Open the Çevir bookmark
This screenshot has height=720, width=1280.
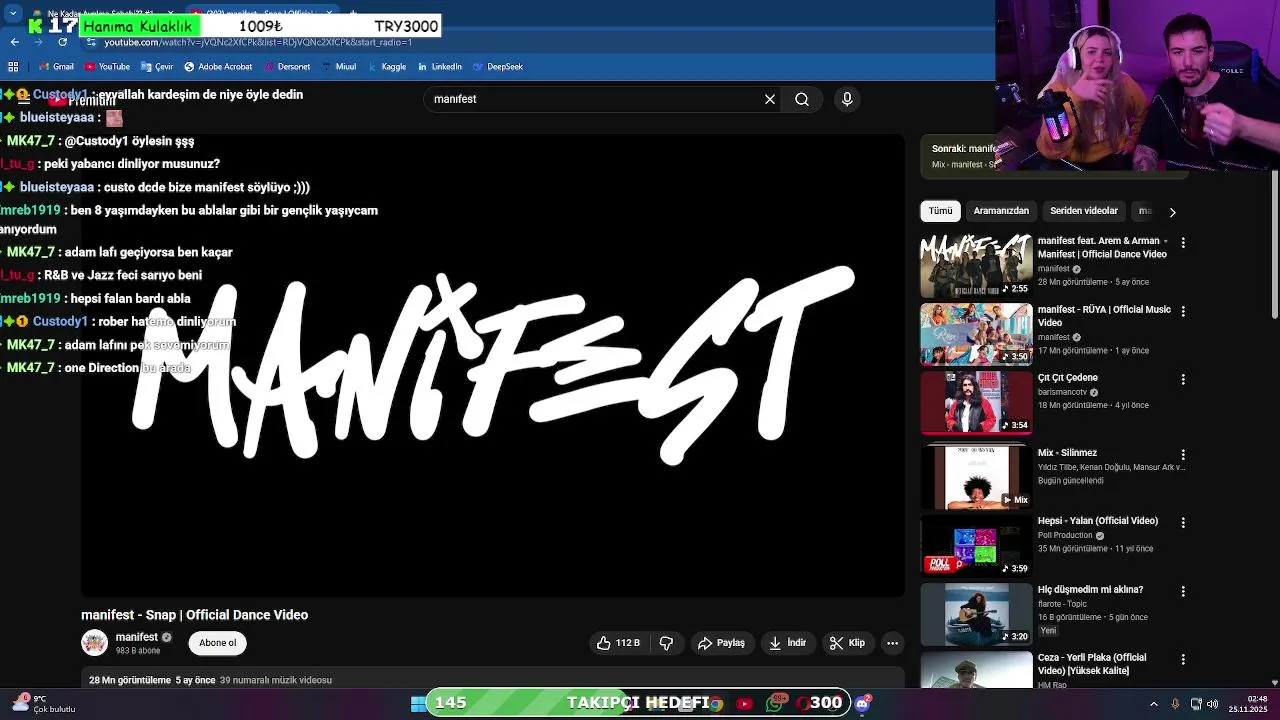(x=157, y=67)
